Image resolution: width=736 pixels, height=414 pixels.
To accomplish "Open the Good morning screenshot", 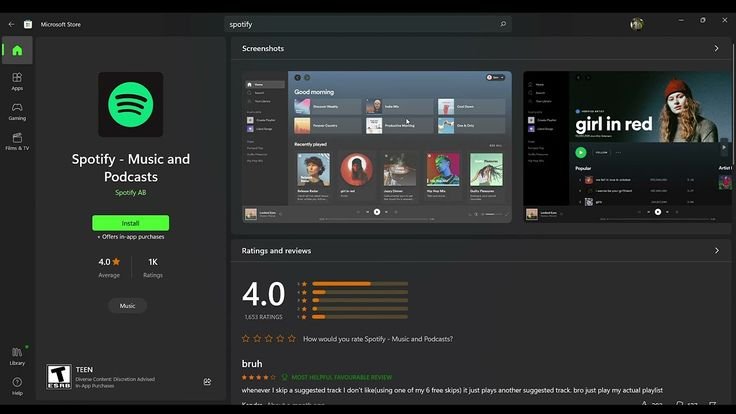I will point(376,146).
